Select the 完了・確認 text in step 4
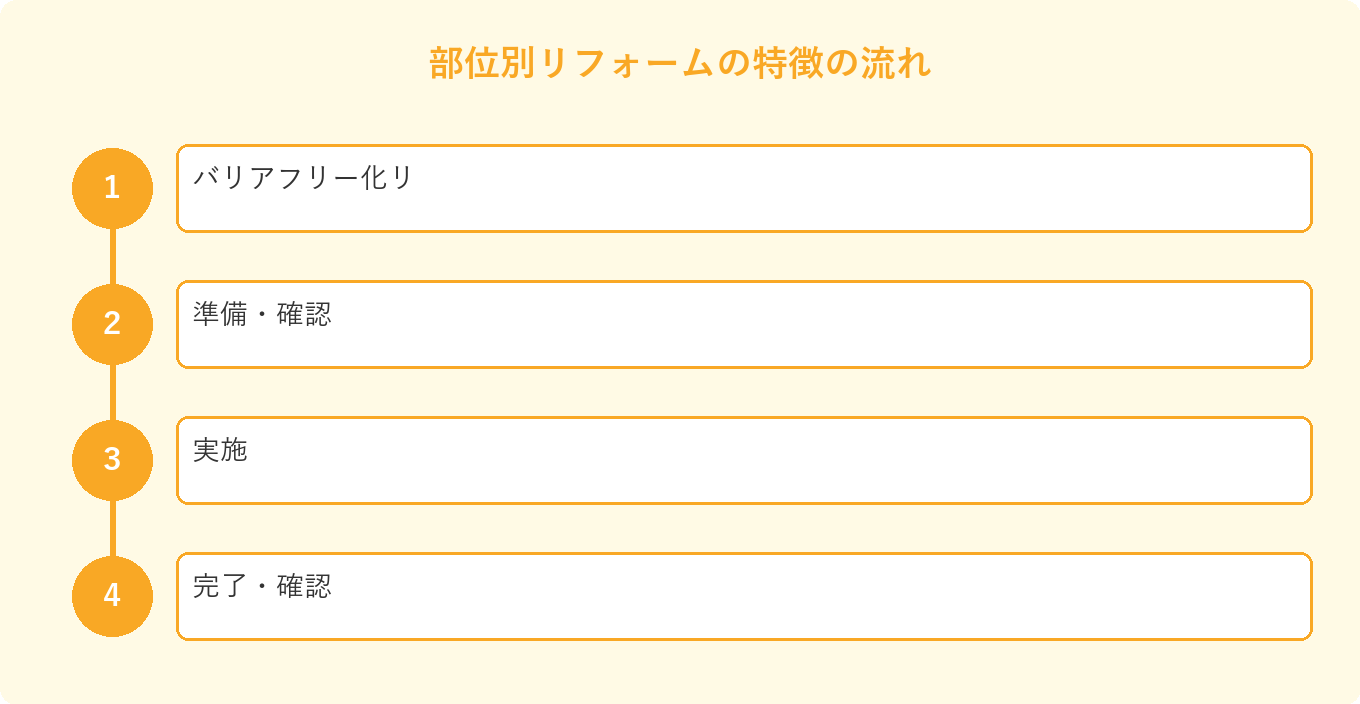This screenshot has width=1360, height=704. (x=262, y=586)
